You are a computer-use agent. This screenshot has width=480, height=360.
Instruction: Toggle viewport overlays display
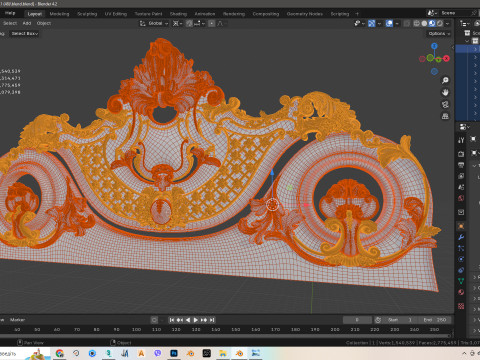(389, 23)
